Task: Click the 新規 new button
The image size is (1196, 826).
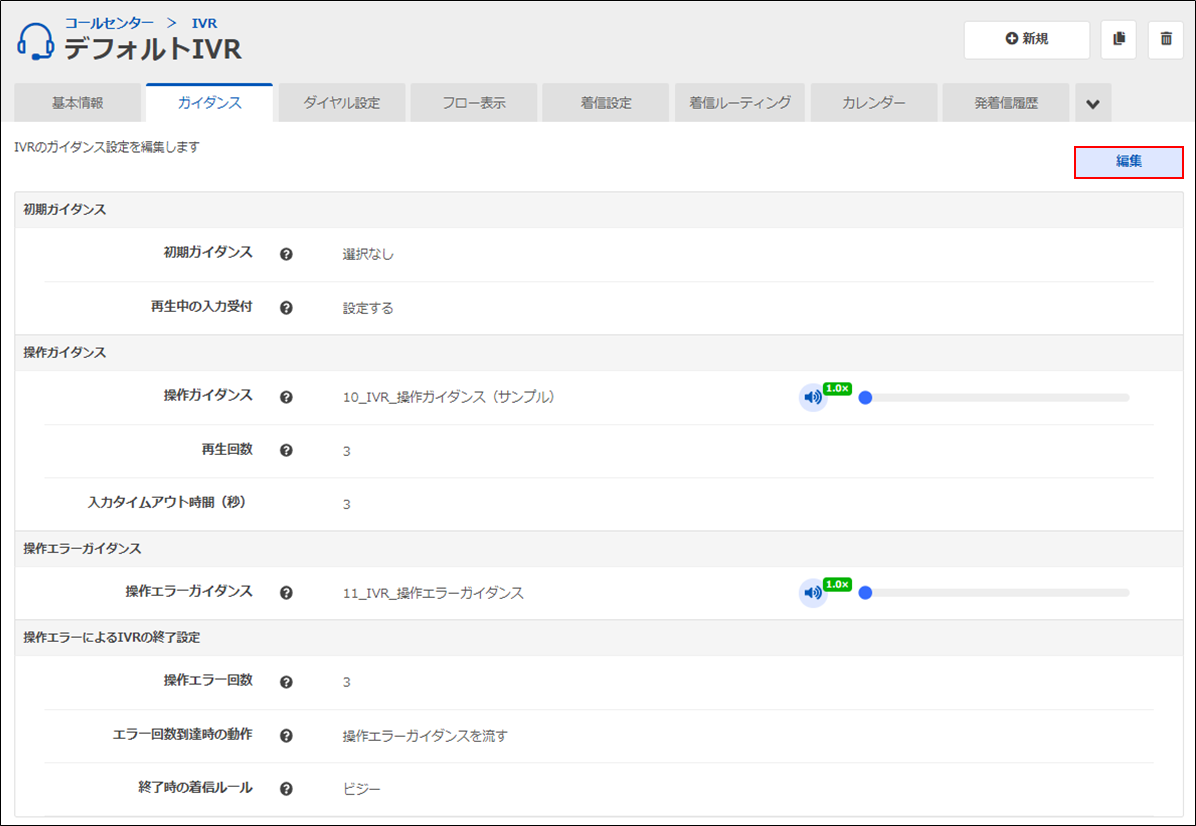Action: (x=1026, y=39)
